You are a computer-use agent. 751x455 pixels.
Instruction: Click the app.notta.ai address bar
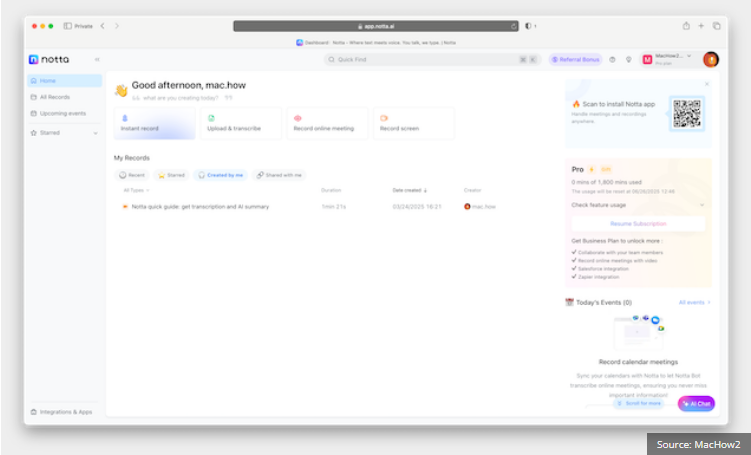(376, 26)
